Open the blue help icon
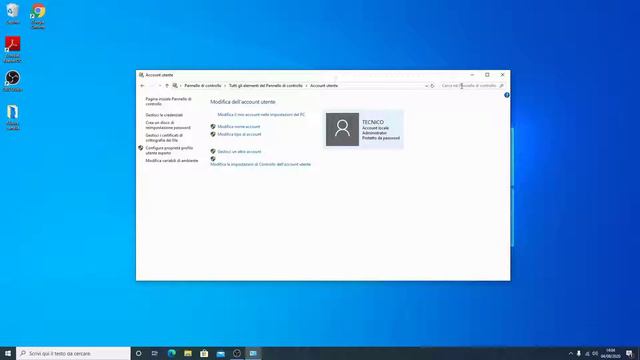 point(507,95)
